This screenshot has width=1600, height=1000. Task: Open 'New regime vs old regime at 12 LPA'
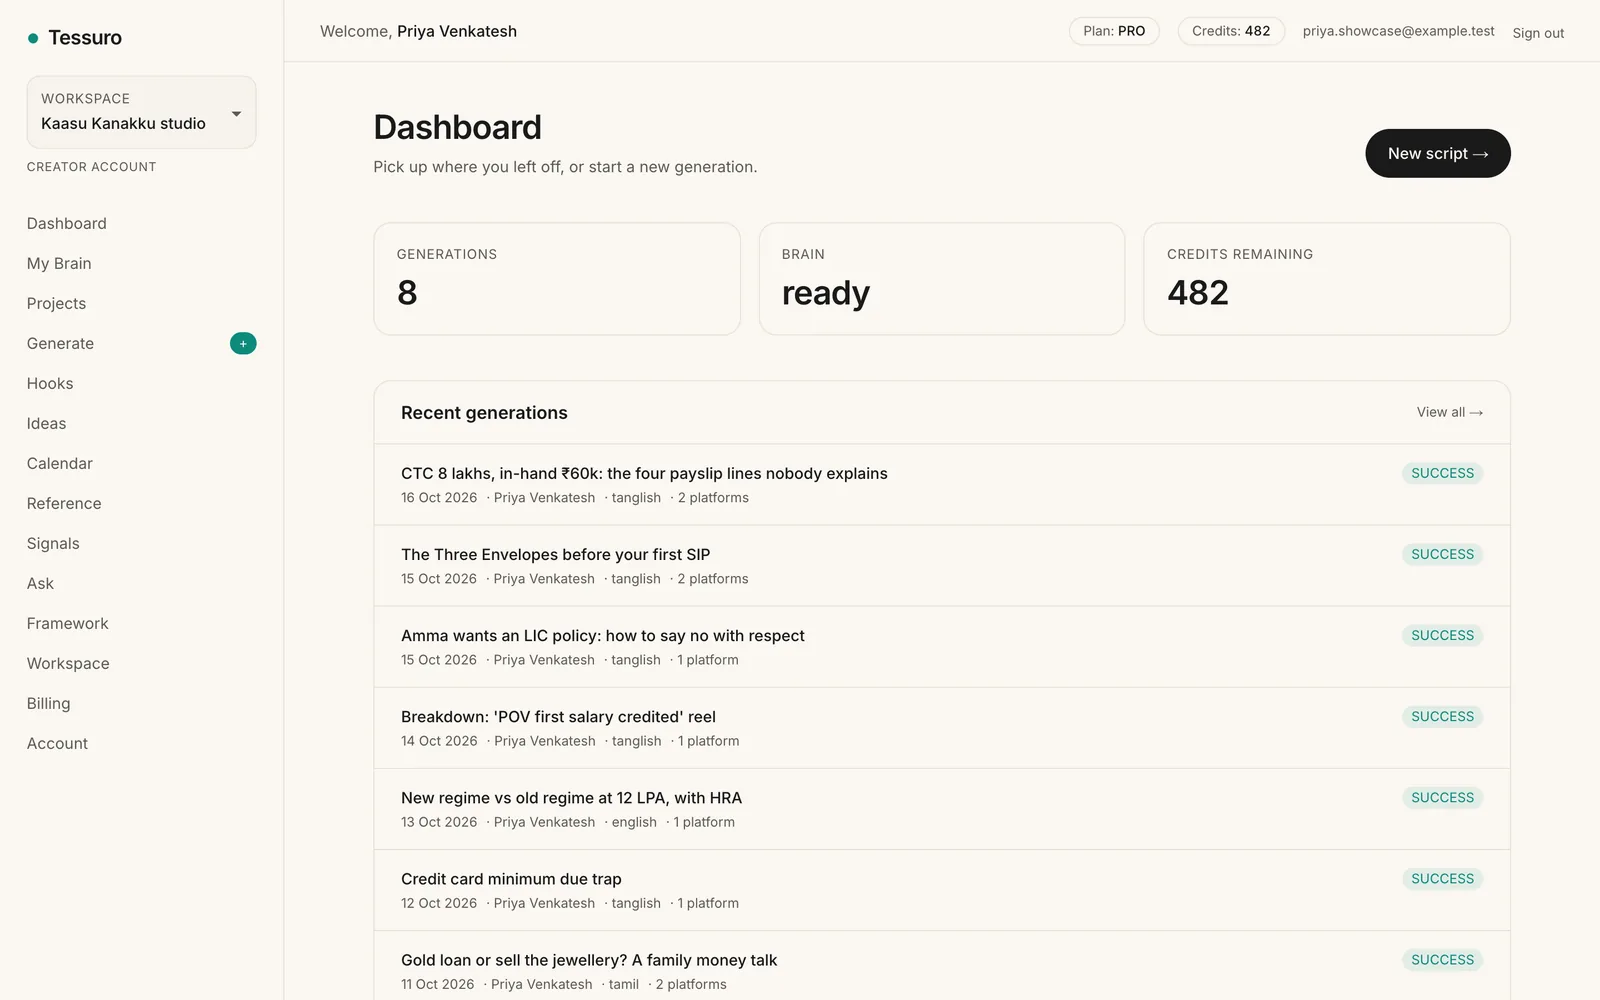pos(942,809)
